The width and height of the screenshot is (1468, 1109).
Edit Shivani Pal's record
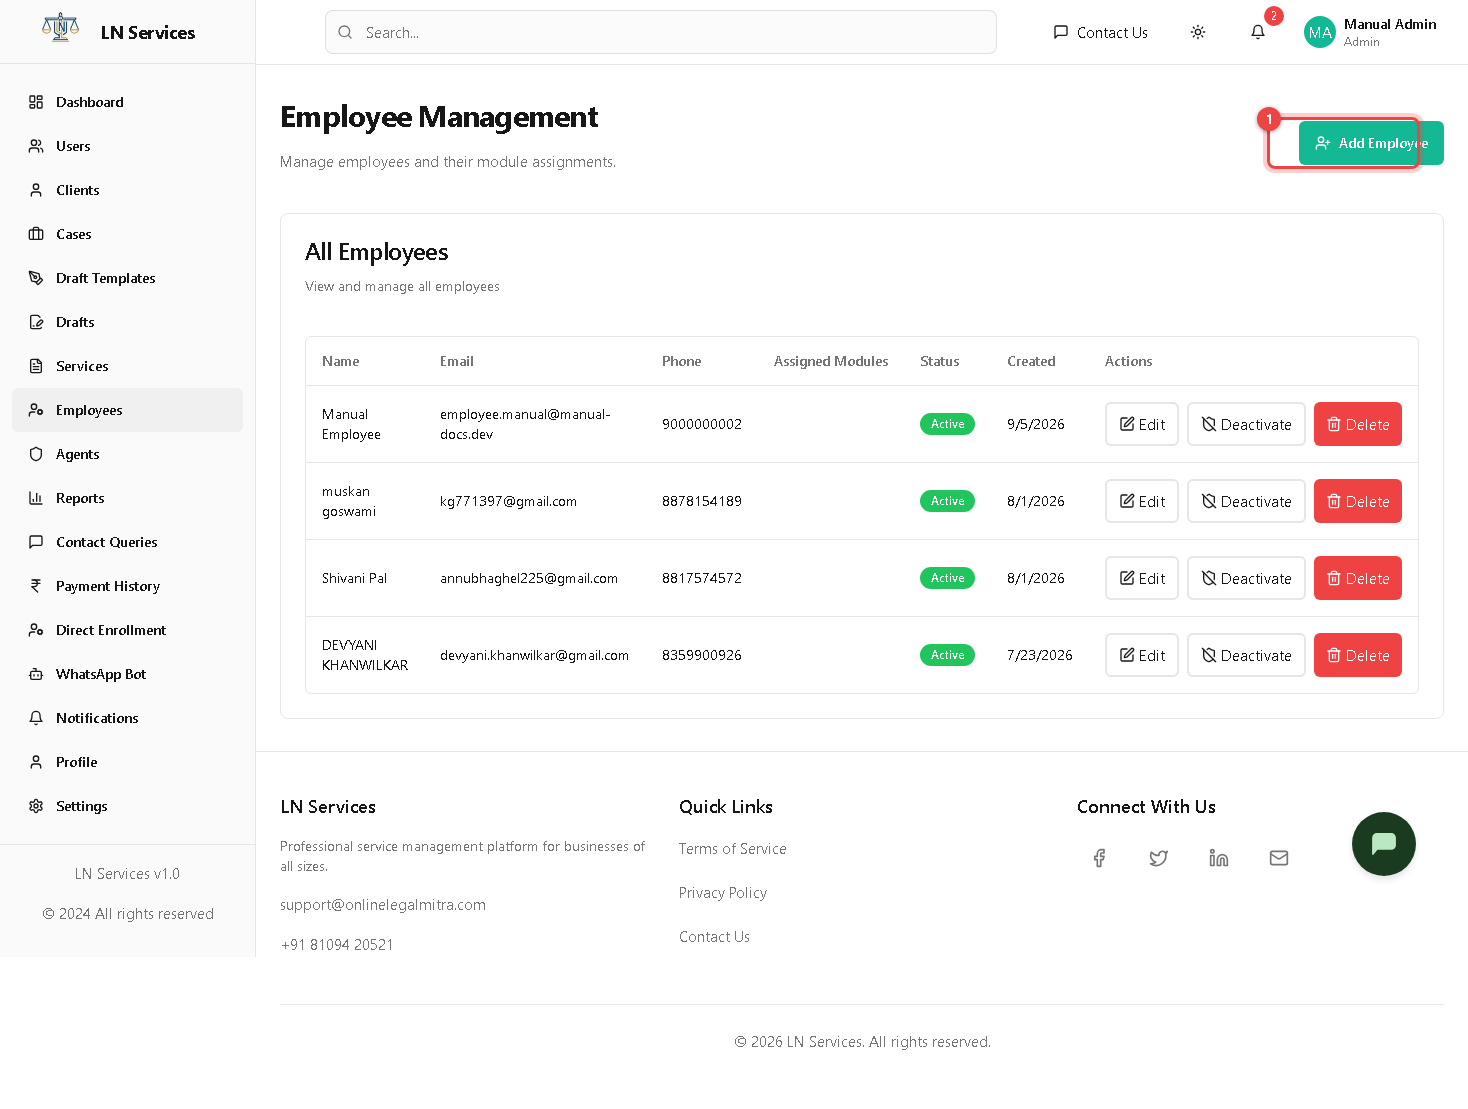[x=1142, y=578]
